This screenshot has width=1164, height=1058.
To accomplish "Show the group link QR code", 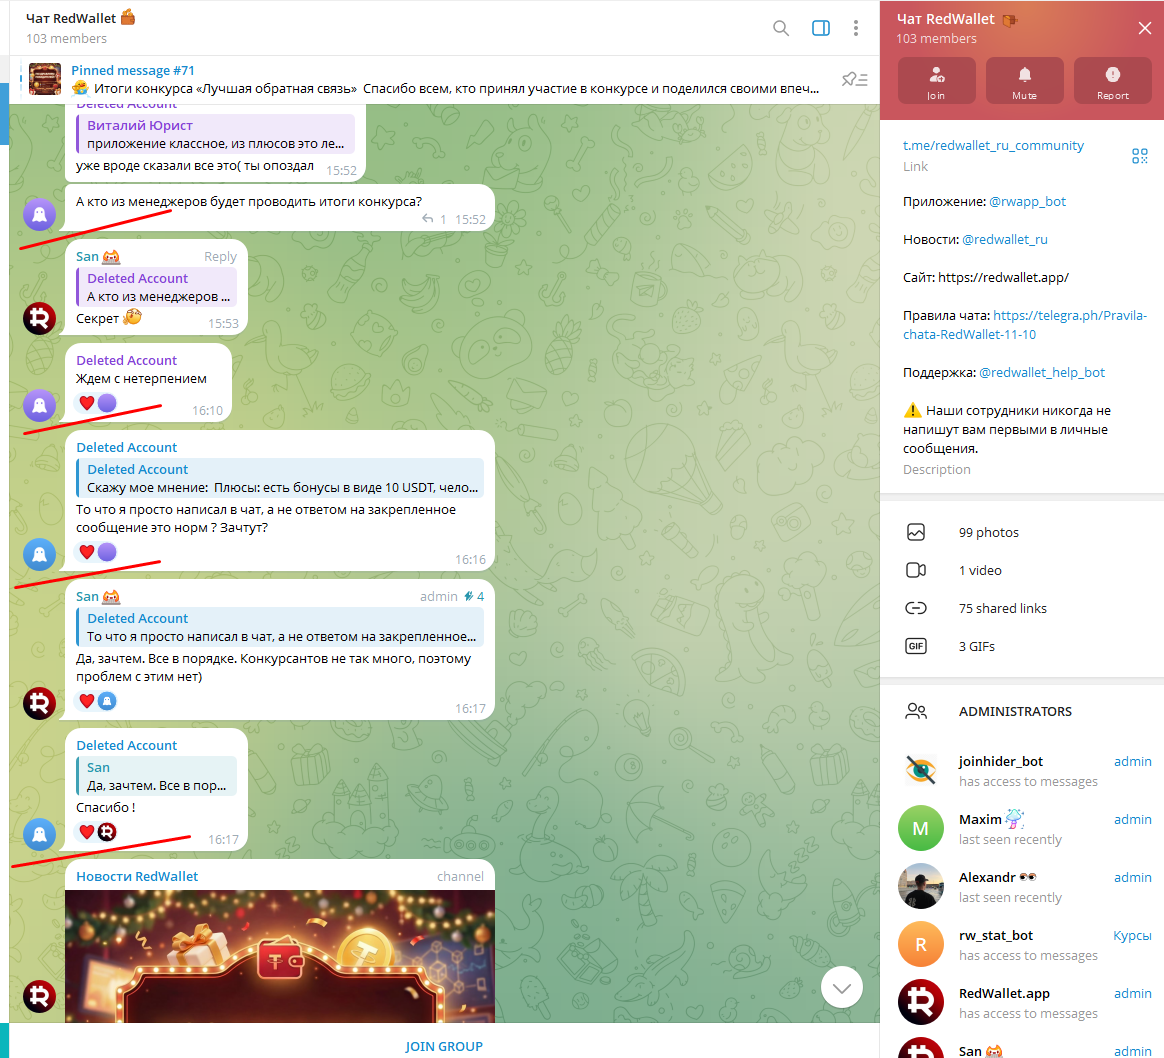I will click(1139, 156).
